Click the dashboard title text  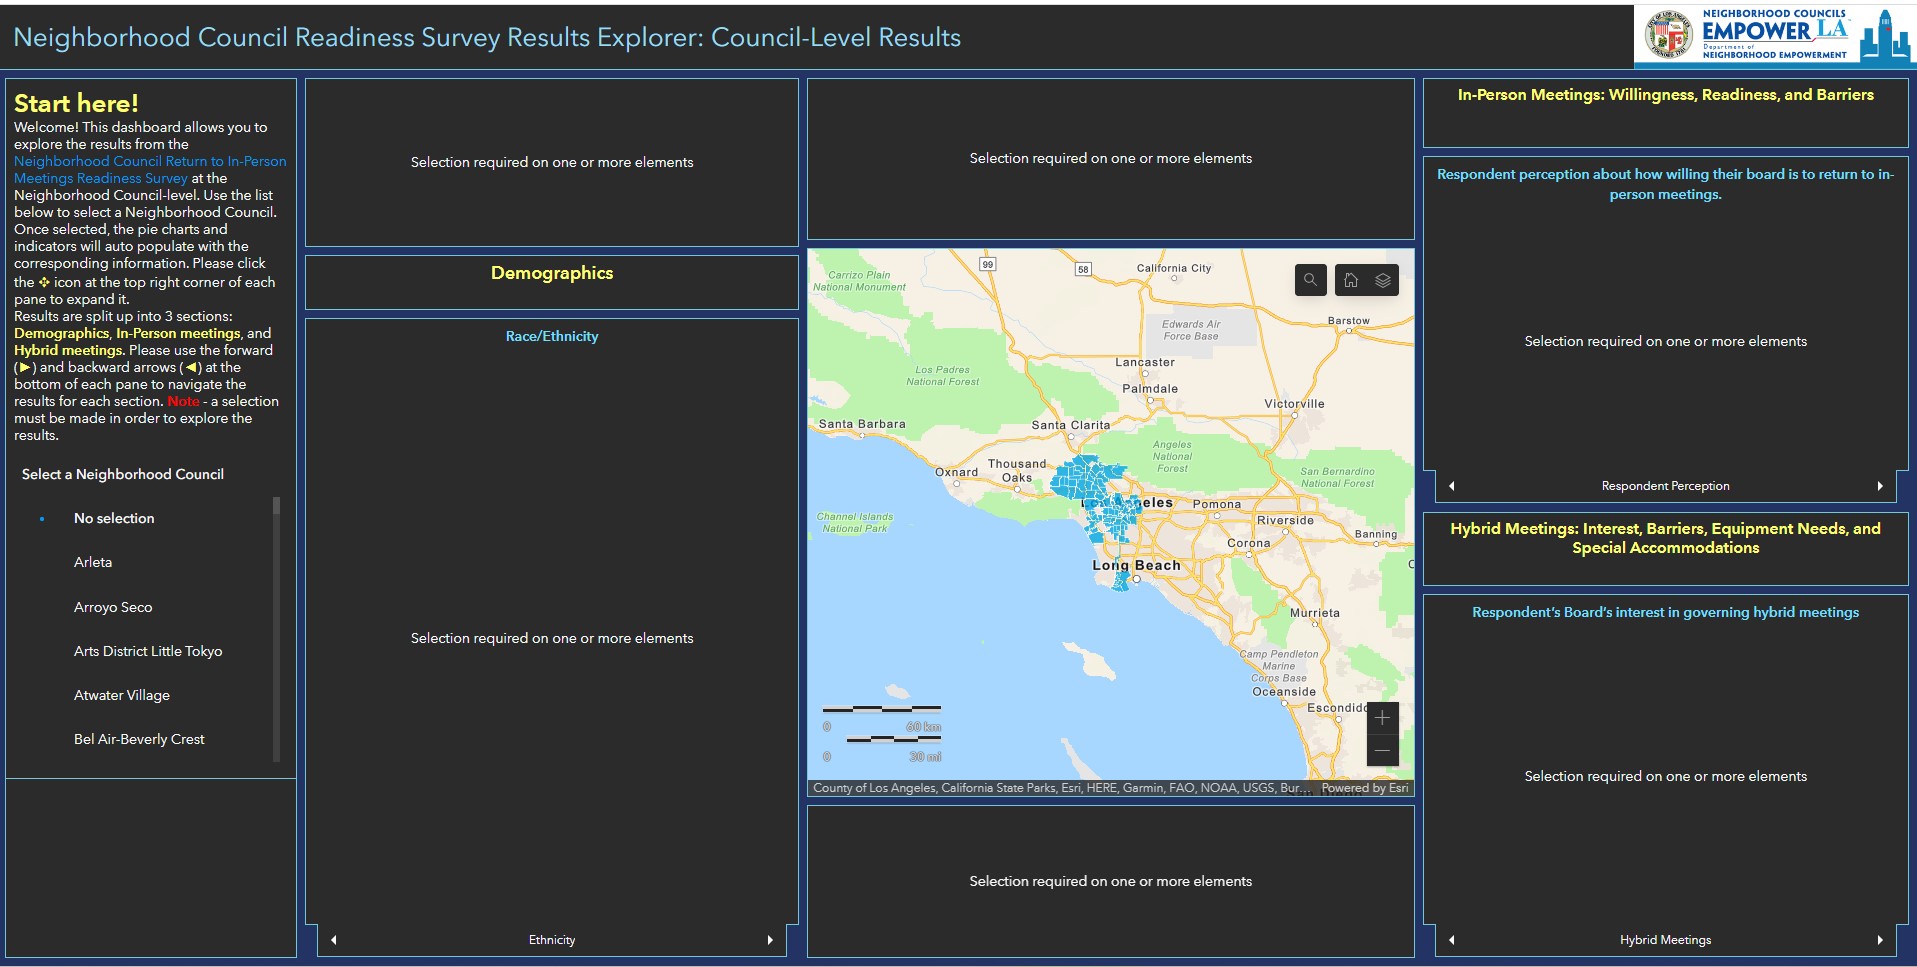pos(487,37)
